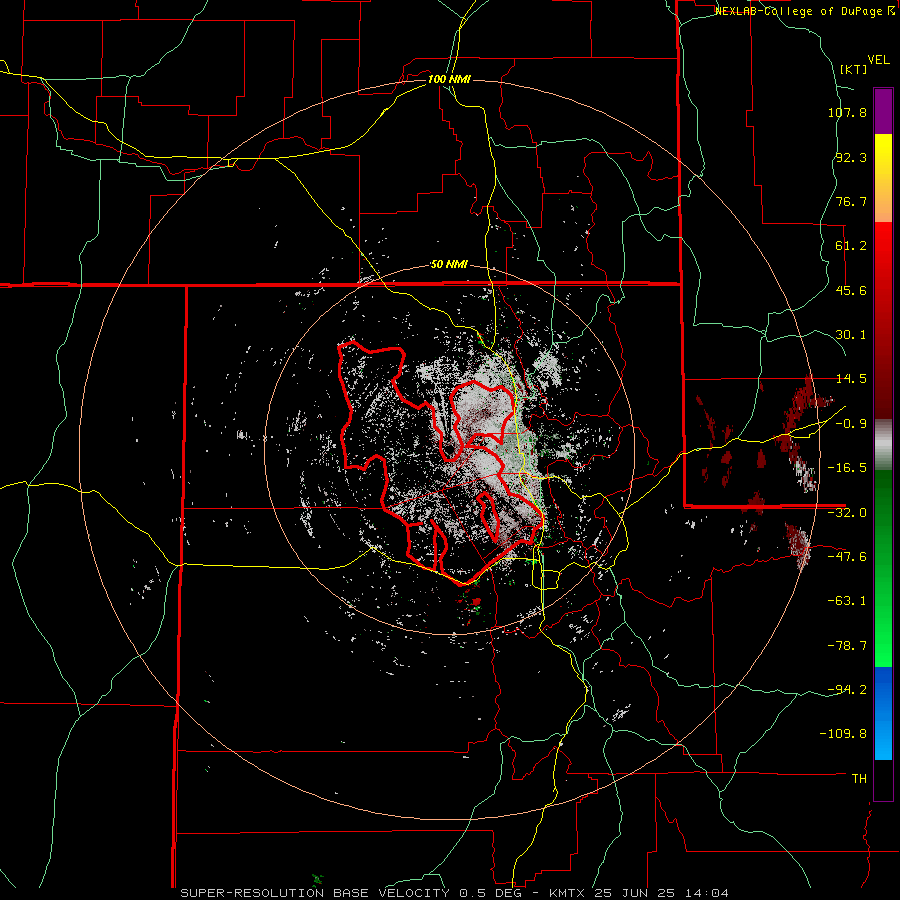This screenshot has height=900, width=900.
Task: Click the 107.8 velocity scale value
Action: click(x=847, y=112)
